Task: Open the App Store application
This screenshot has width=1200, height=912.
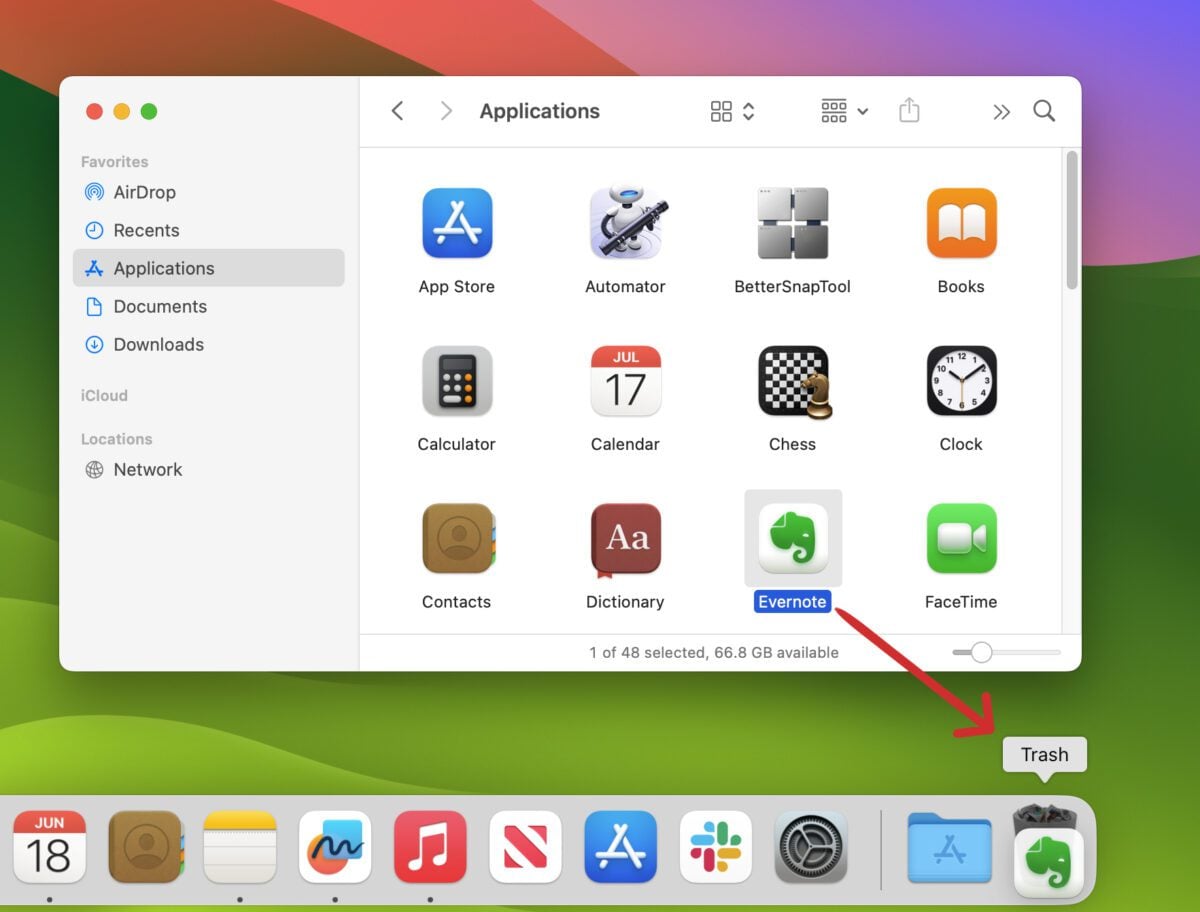Action: (457, 223)
